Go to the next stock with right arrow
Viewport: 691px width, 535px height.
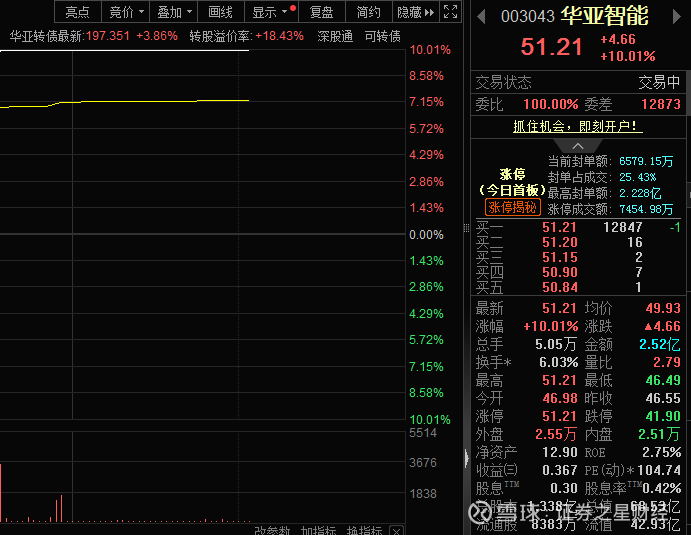tap(676, 17)
